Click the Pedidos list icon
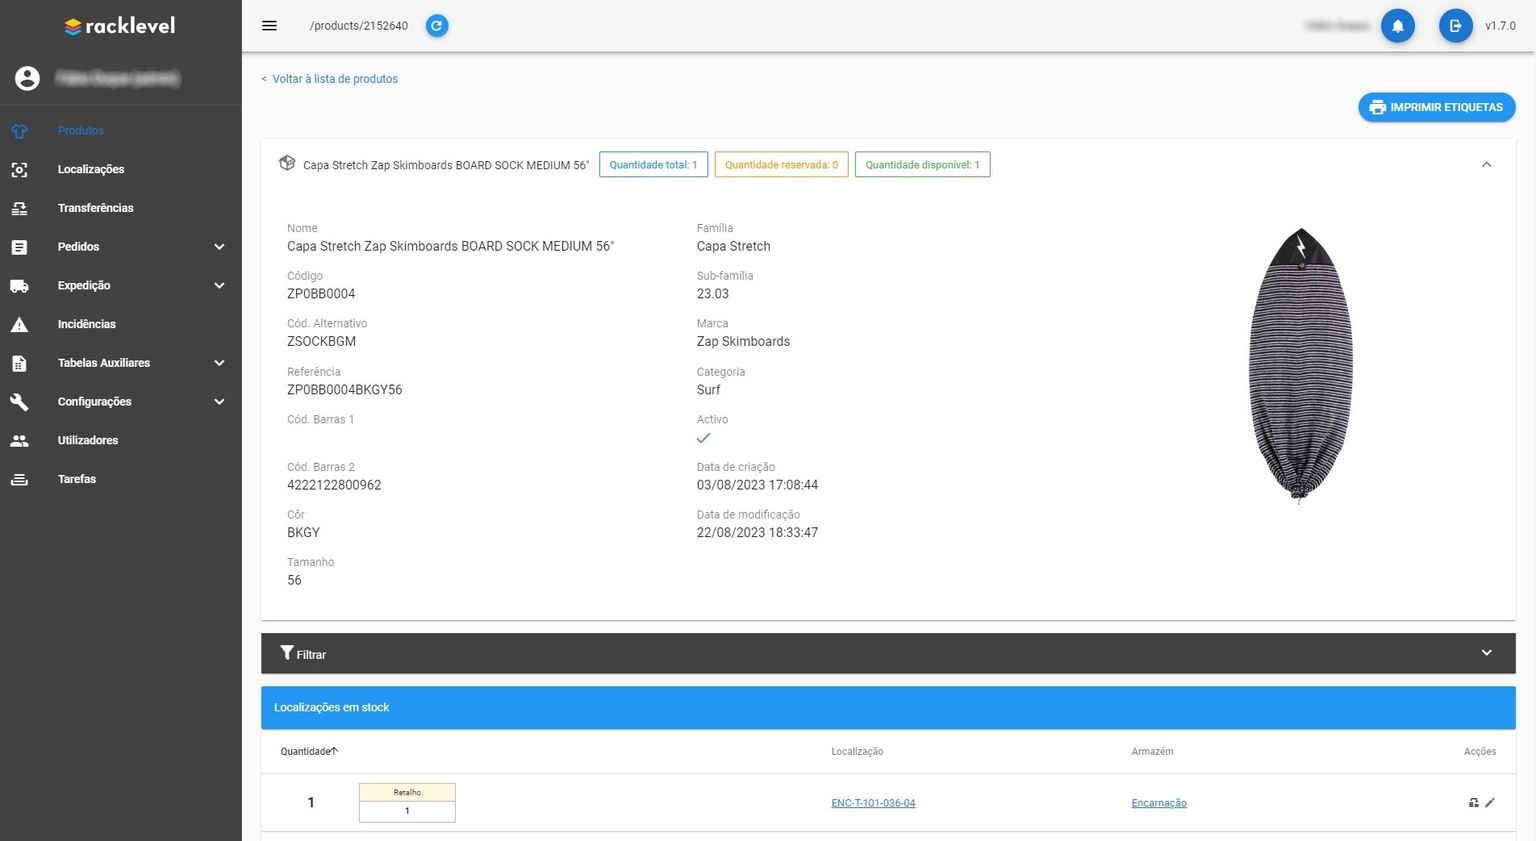1536x841 pixels. [x=19, y=247]
